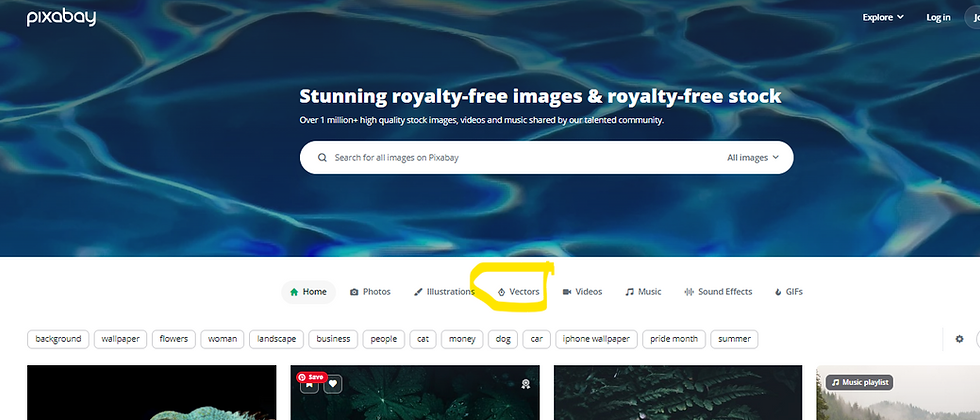Select the dog tag
This screenshot has height=420, width=980.
[503, 339]
